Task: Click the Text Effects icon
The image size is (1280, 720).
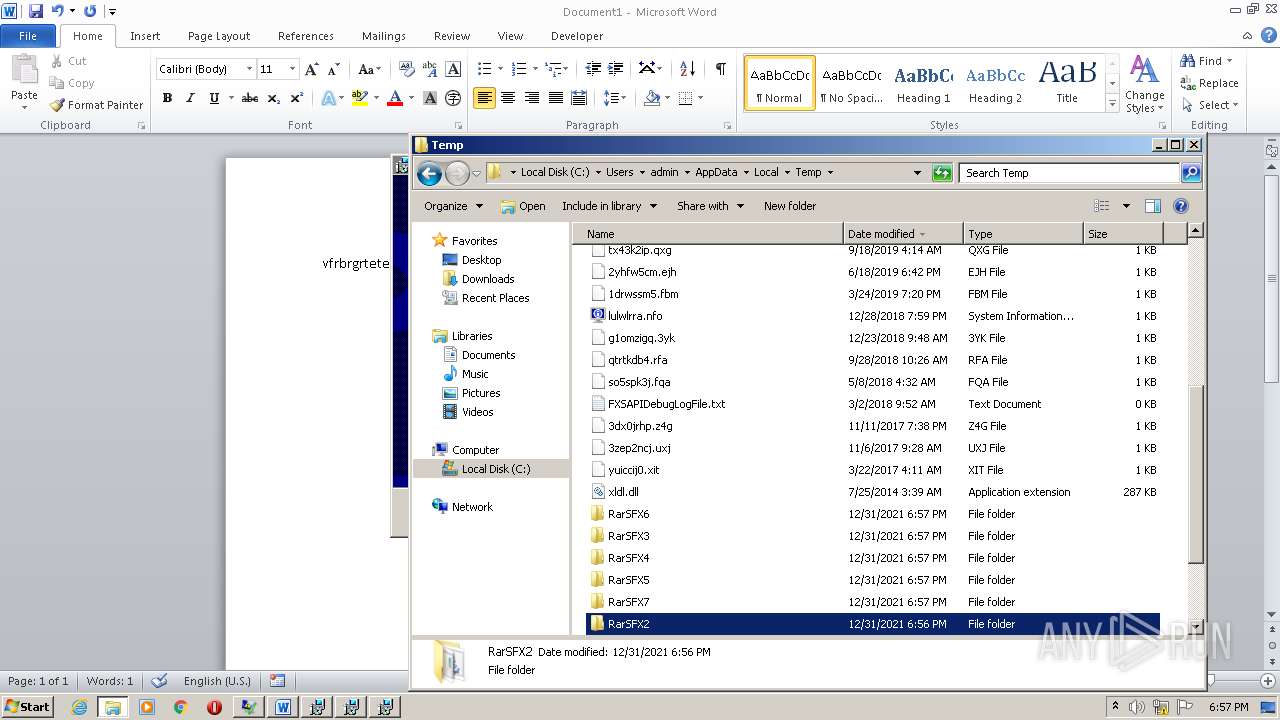Action: (x=328, y=98)
